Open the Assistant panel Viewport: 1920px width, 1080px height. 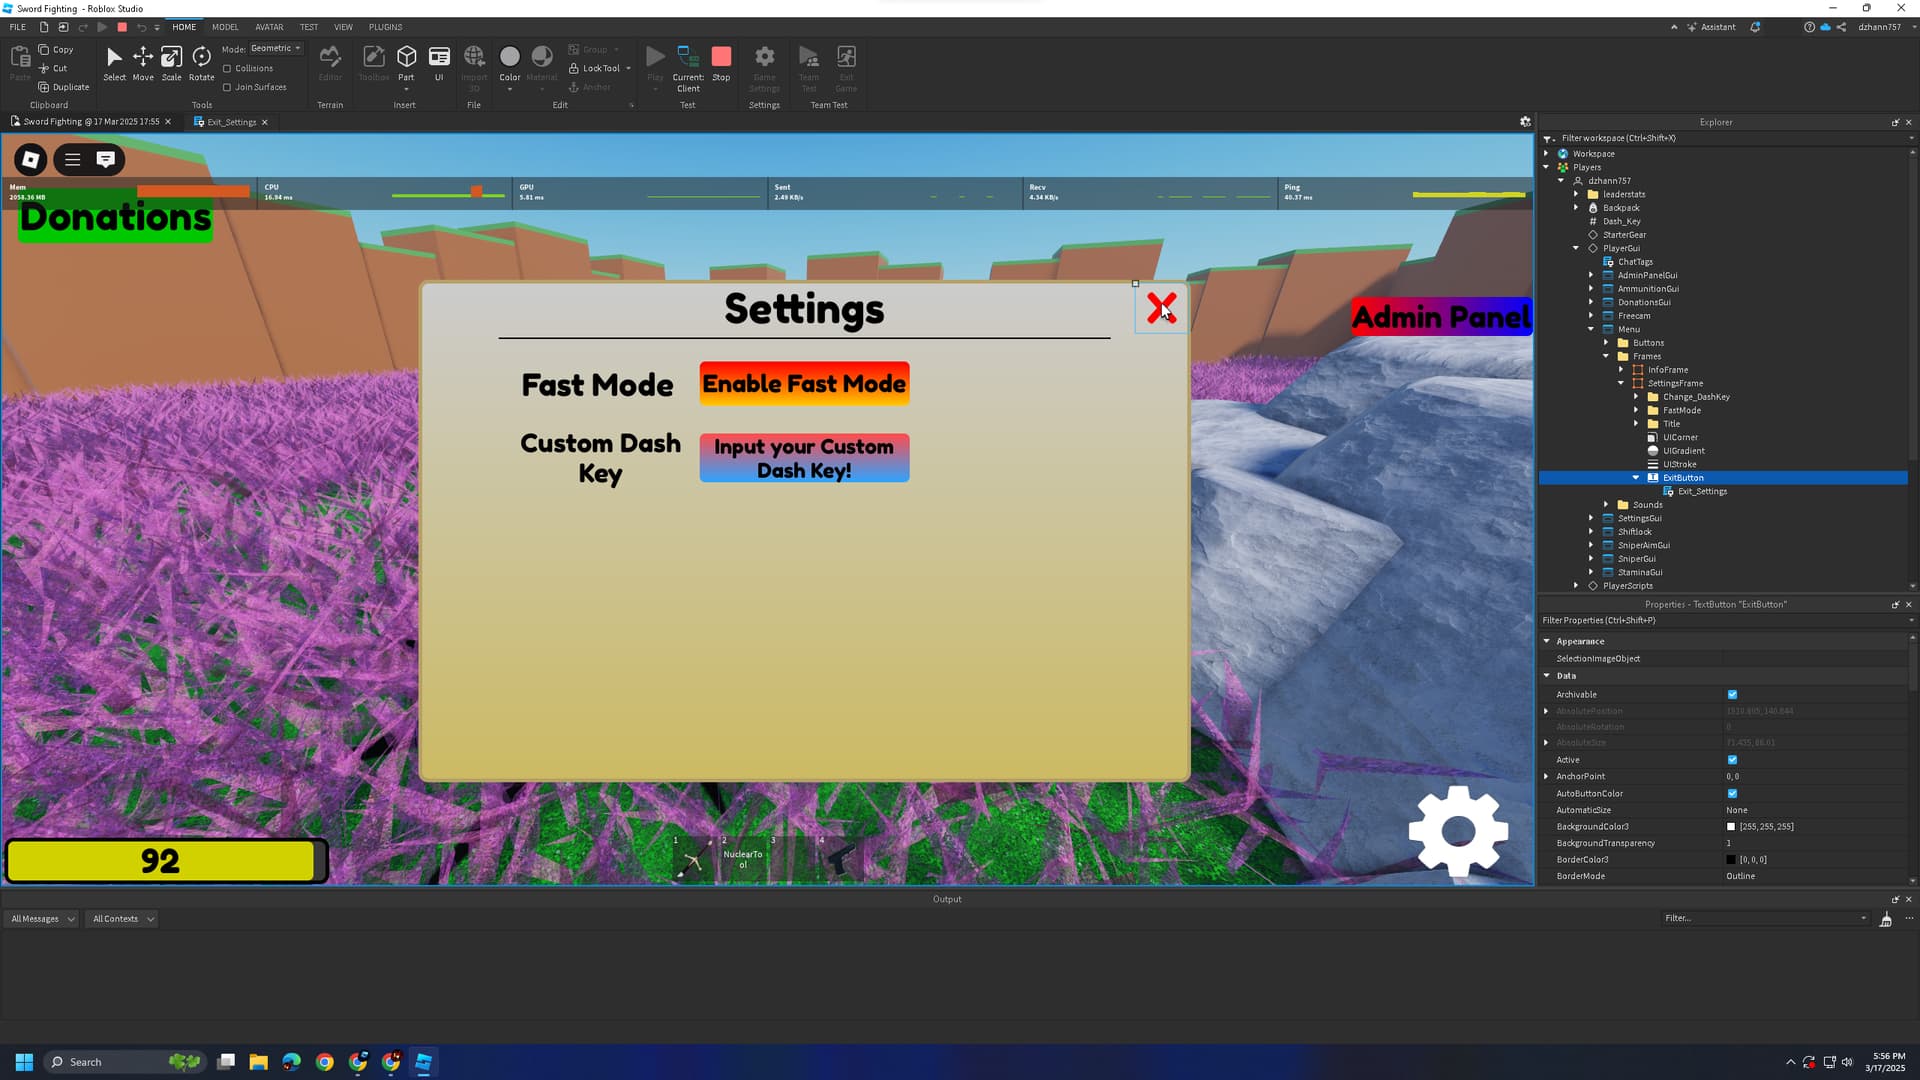pyautogui.click(x=1711, y=27)
